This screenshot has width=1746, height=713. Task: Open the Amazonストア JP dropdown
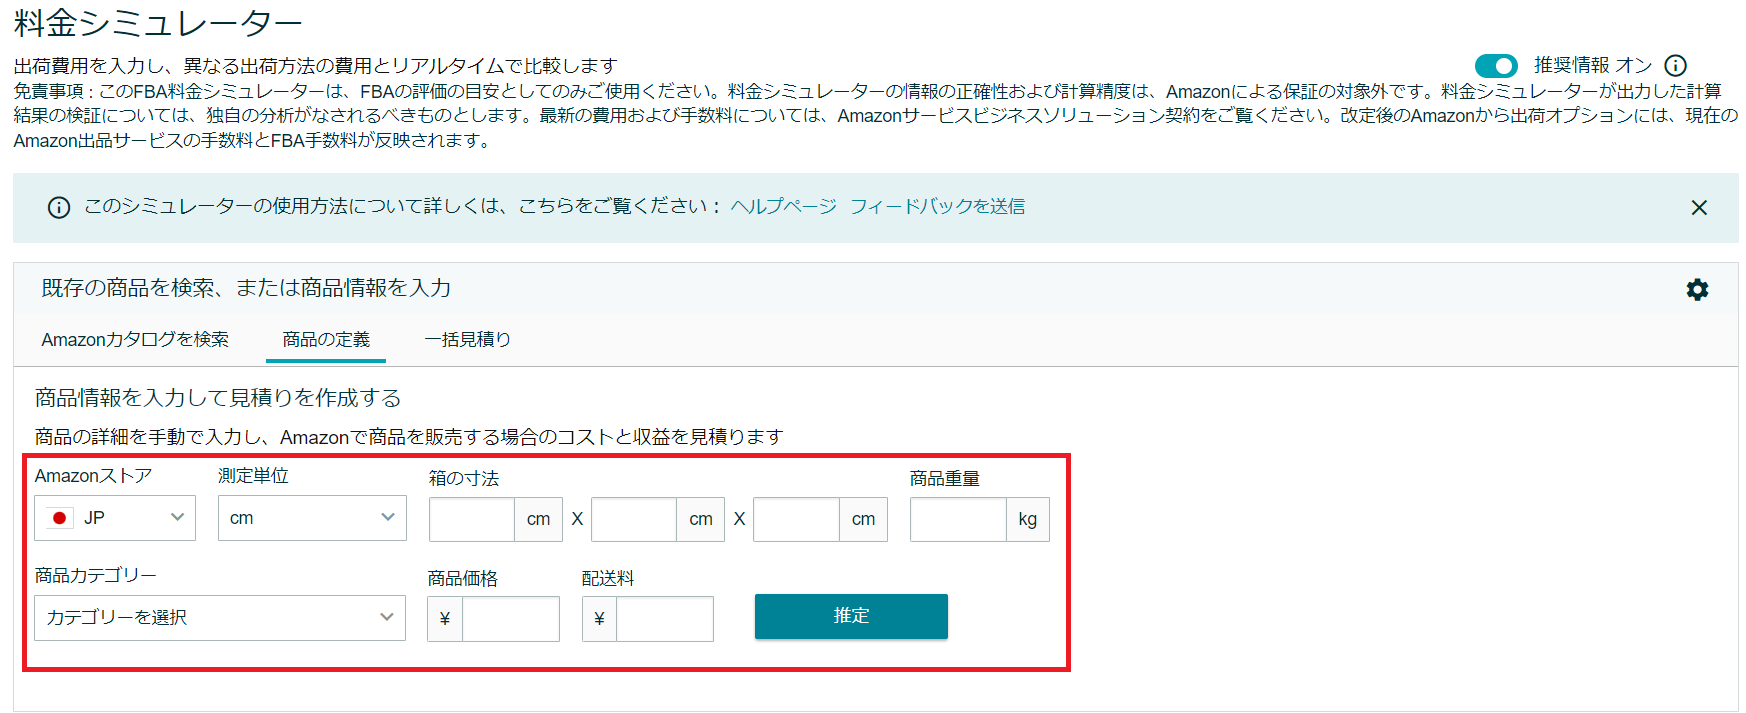(x=115, y=518)
